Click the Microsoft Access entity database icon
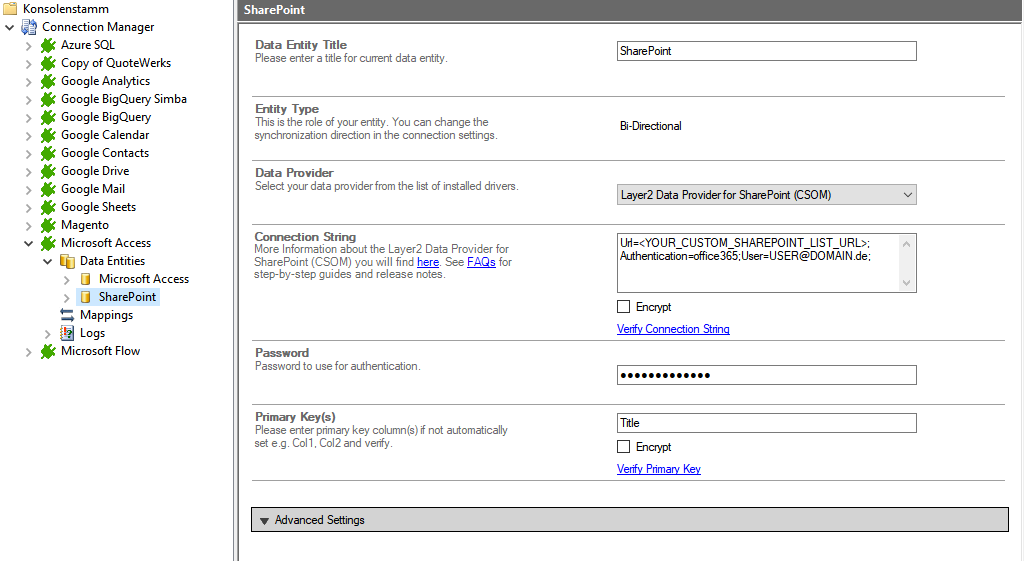Image resolution: width=1024 pixels, height=561 pixels. 86,279
